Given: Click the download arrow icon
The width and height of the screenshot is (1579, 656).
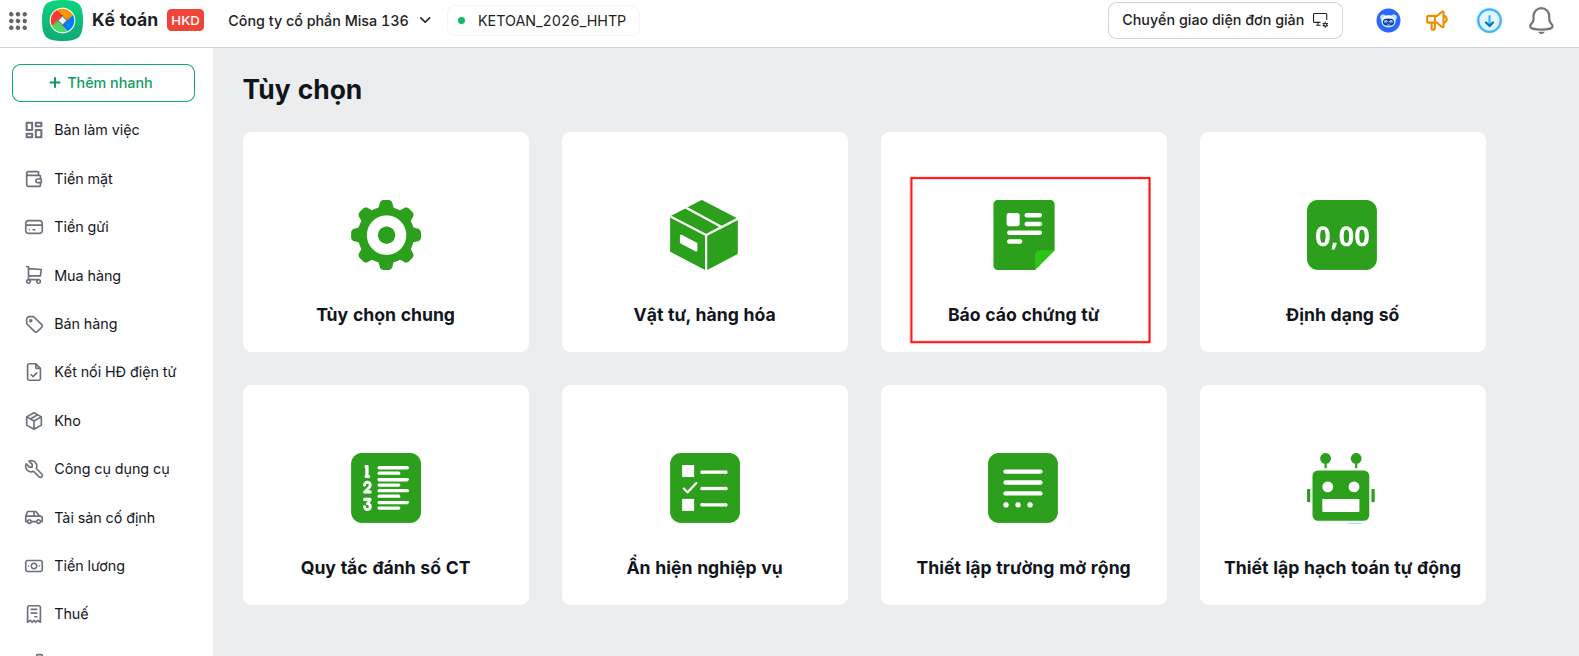Looking at the screenshot, I should pyautogui.click(x=1489, y=20).
